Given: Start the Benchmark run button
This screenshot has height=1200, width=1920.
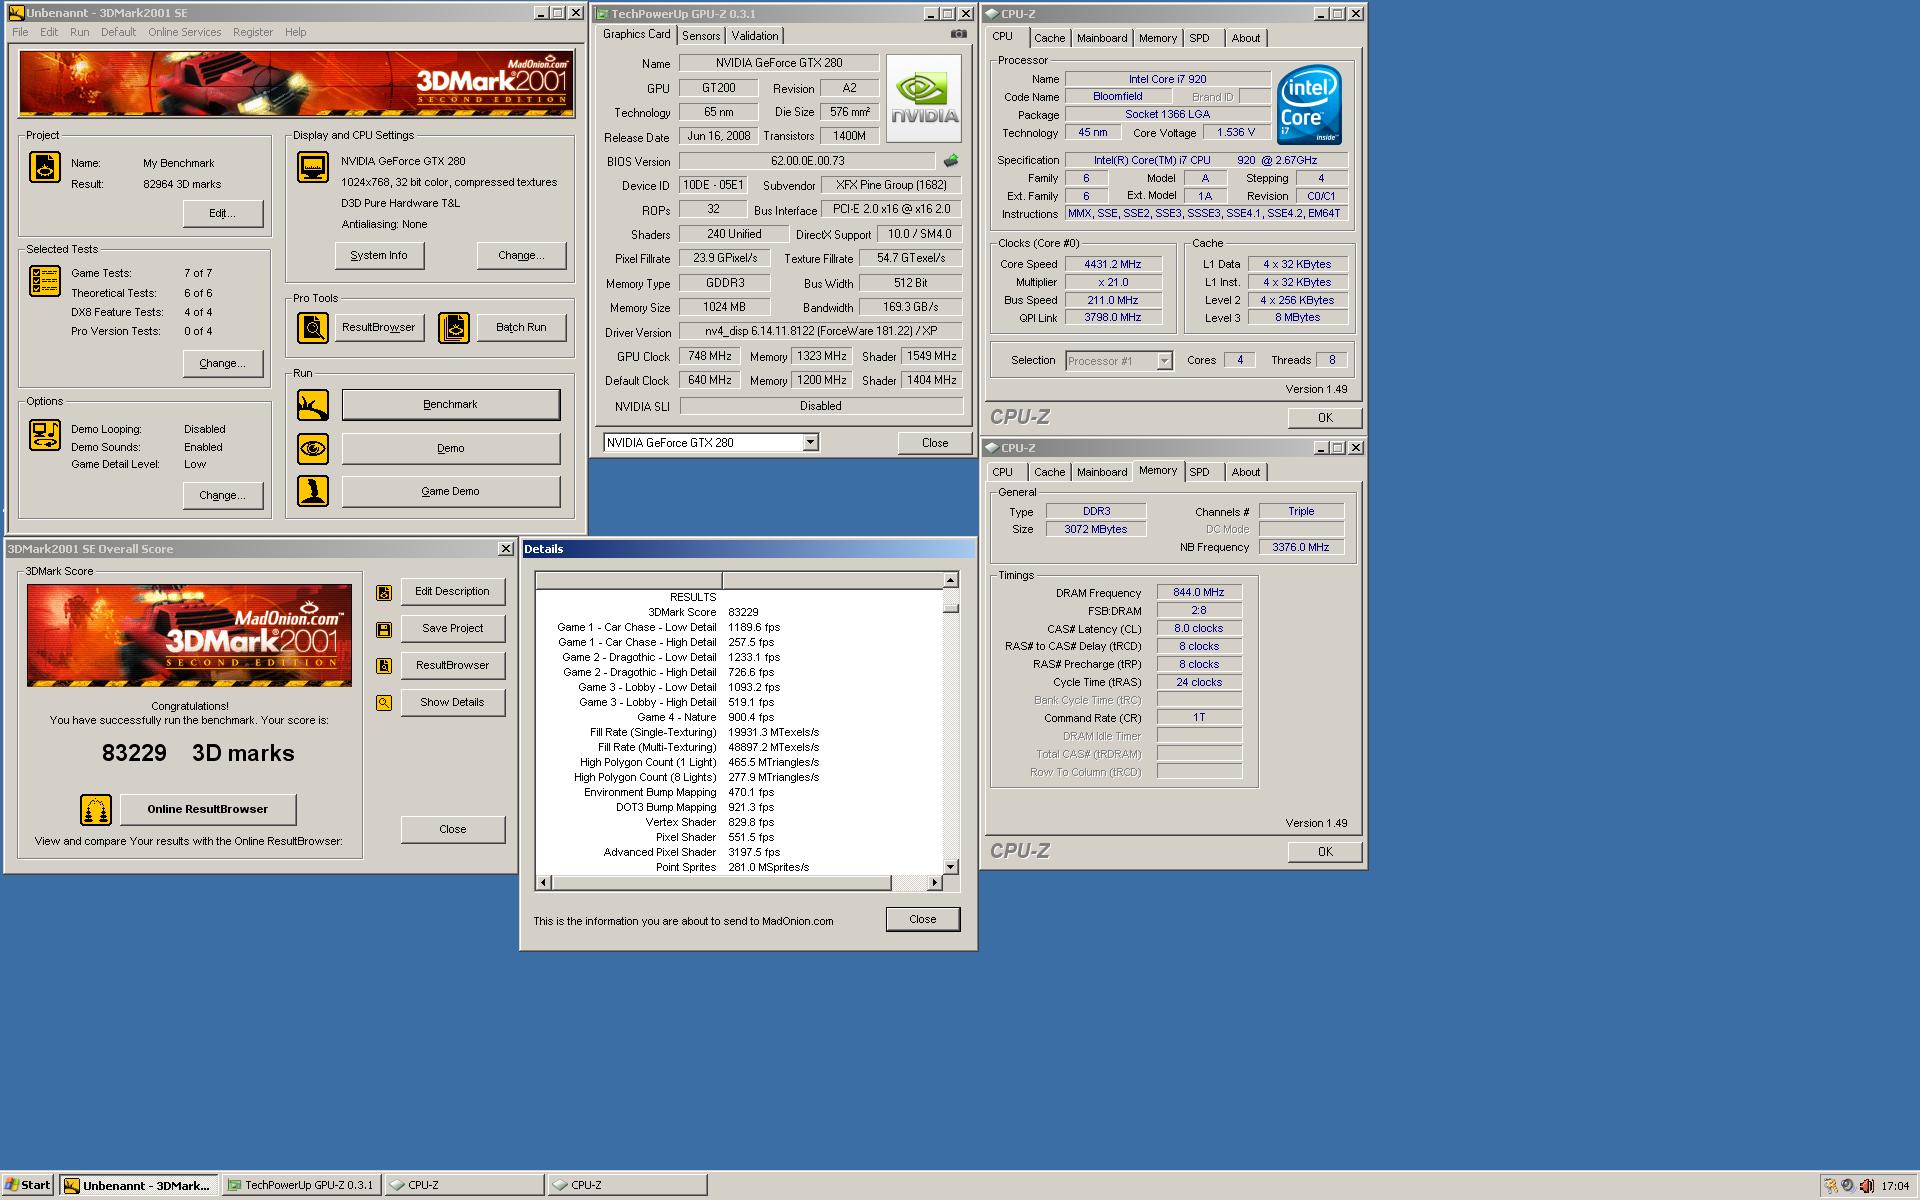Looking at the screenshot, I should point(451,405).
